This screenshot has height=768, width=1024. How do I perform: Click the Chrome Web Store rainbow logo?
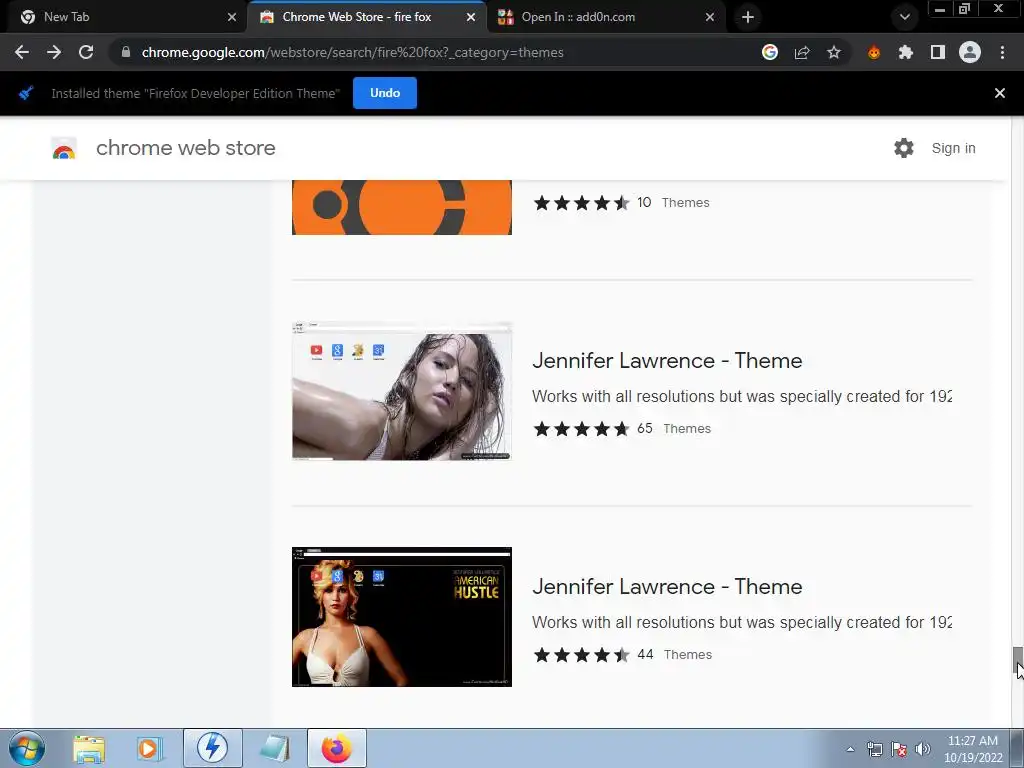64,149
